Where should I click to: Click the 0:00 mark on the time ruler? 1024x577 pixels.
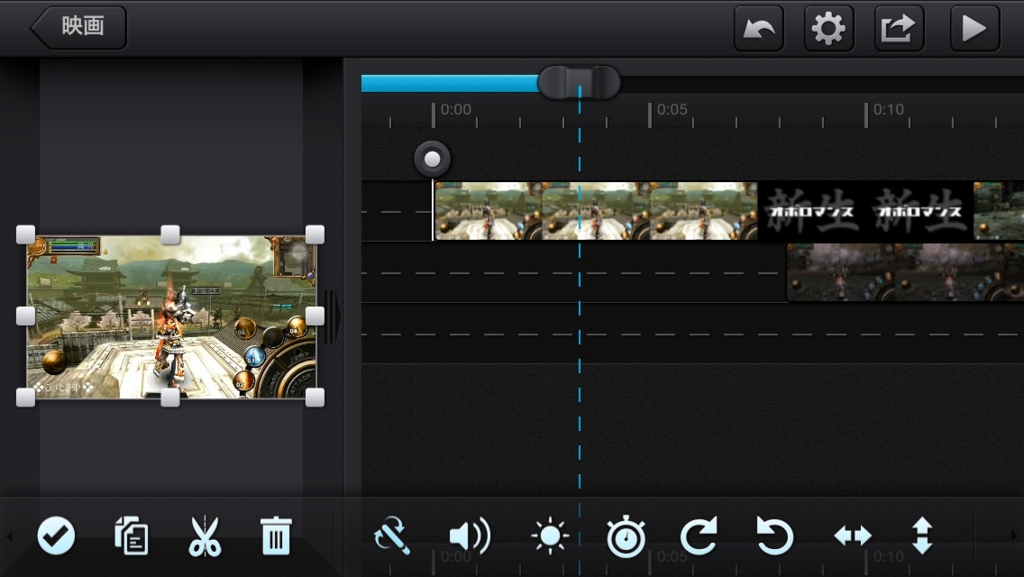point(455,109)
